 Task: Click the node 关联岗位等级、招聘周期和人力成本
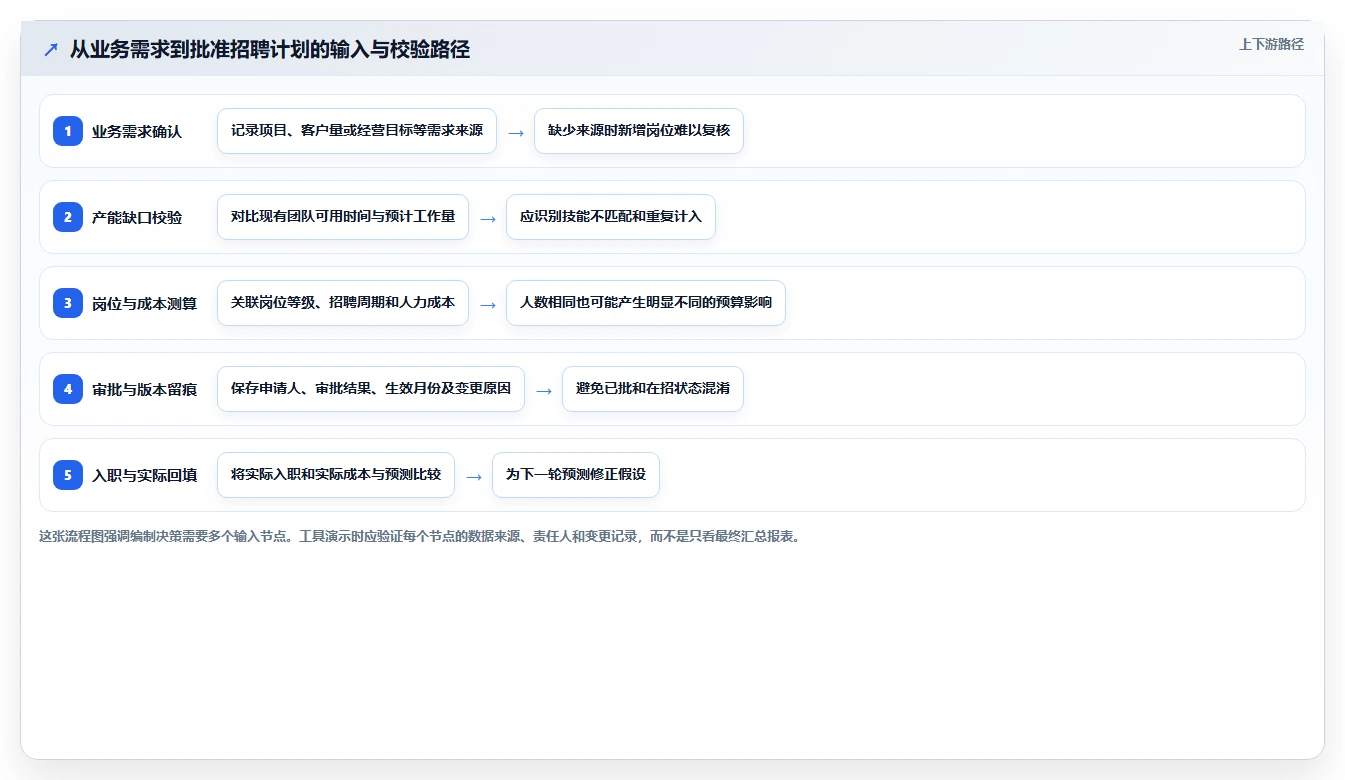343,303
